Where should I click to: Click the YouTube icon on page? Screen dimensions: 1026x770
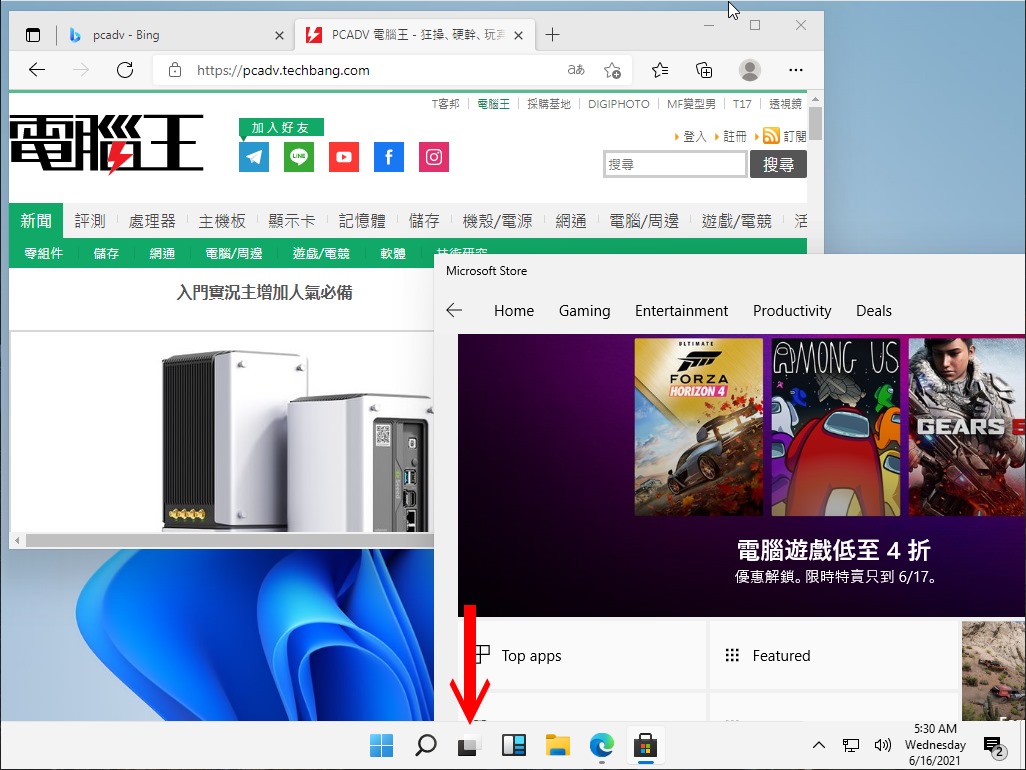click(x=344, y=157)
